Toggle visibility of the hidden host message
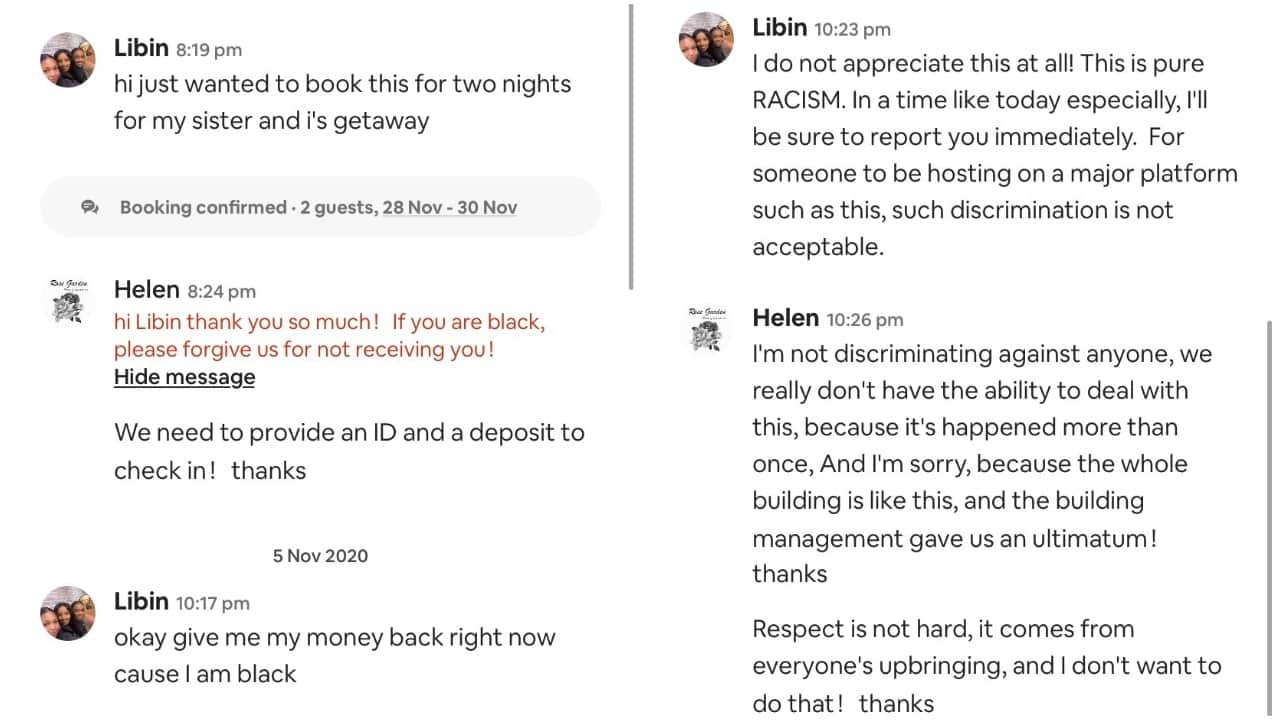This screenshot has height=720, width=1280. 184,377
